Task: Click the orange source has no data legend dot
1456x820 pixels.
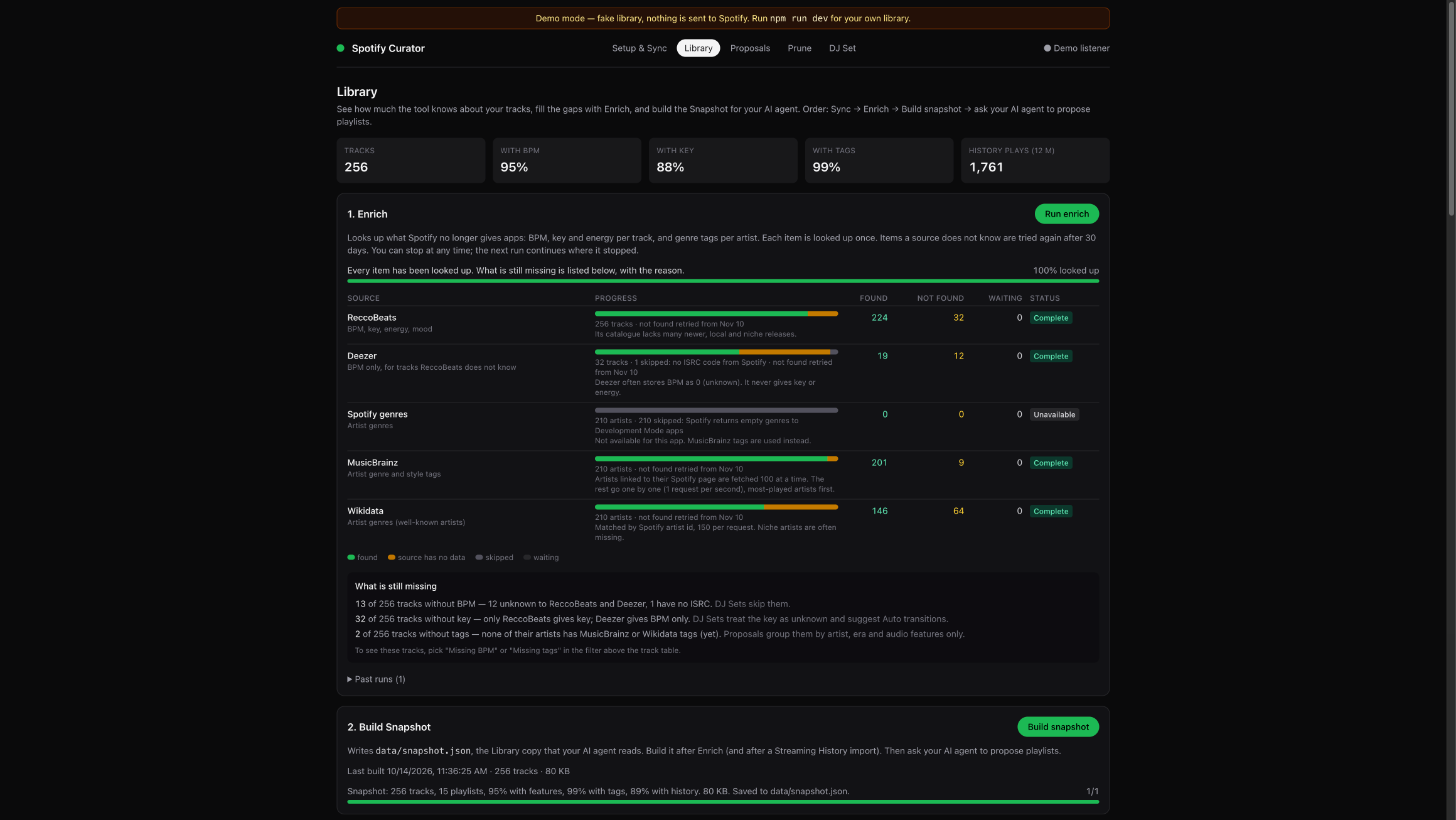Action: [391, 557]
